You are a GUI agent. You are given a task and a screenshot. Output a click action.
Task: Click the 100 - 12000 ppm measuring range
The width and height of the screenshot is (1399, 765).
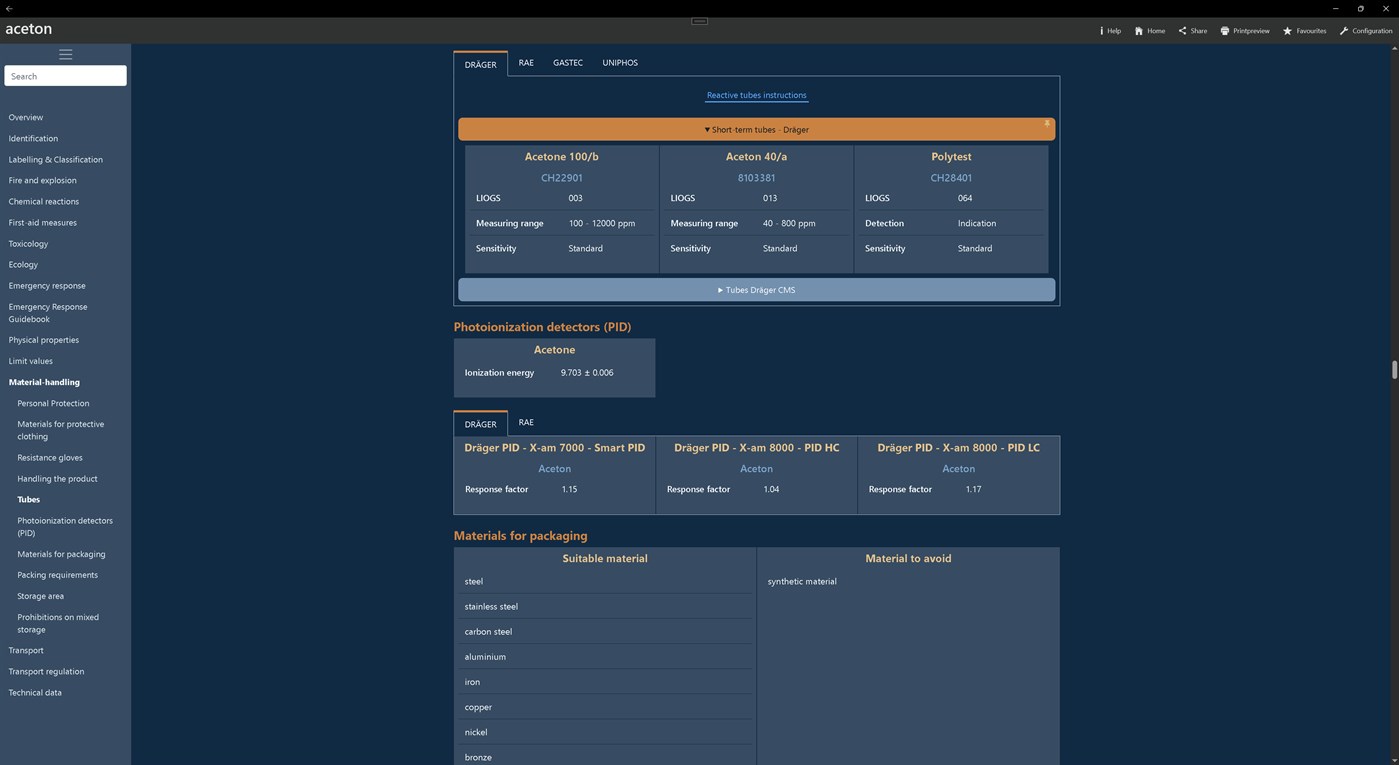pyautogui.click(x=602, y=223)
